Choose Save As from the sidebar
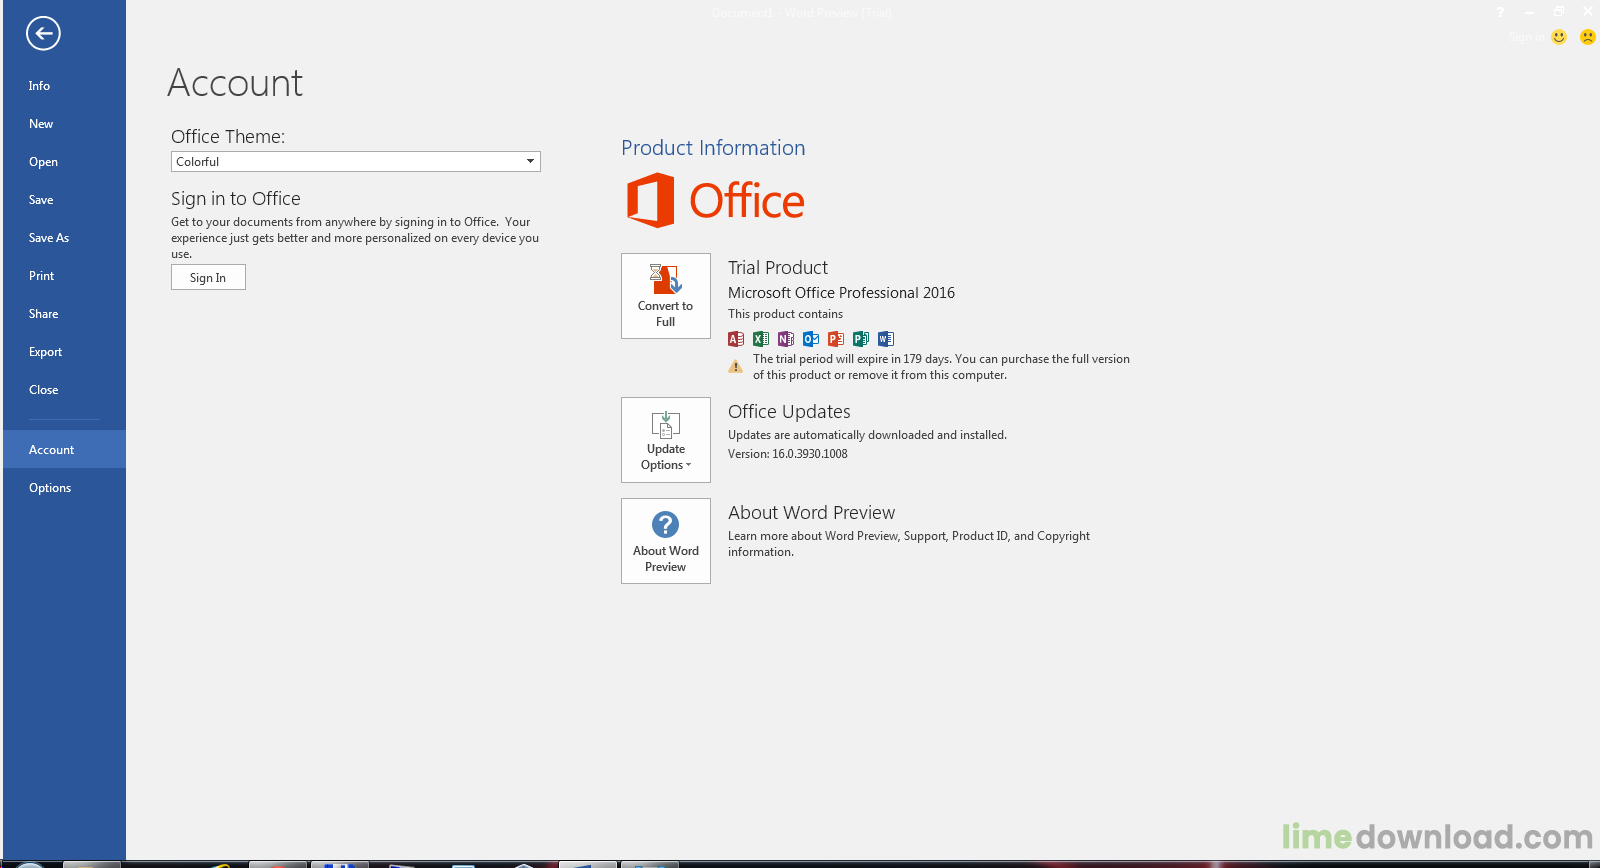 point(64,238)
